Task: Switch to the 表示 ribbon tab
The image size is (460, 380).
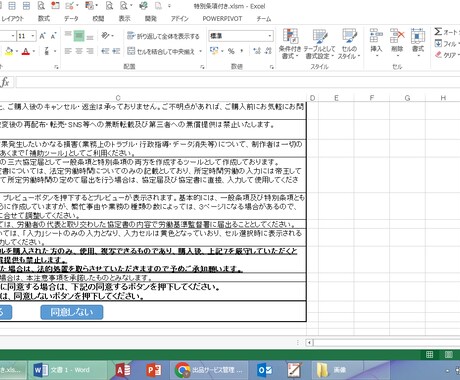Action: (x=125, y=19)
